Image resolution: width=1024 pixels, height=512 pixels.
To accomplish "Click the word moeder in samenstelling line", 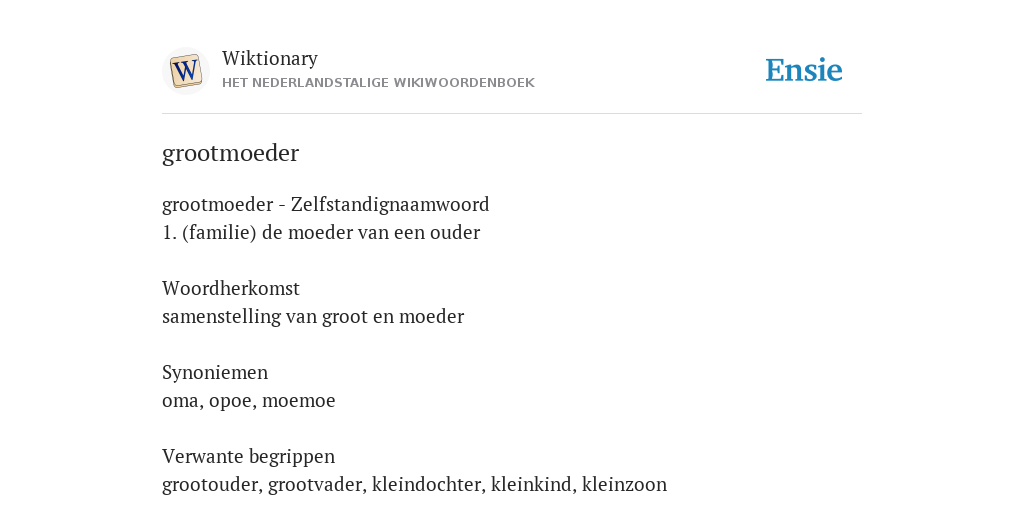I will click(431, 317).
